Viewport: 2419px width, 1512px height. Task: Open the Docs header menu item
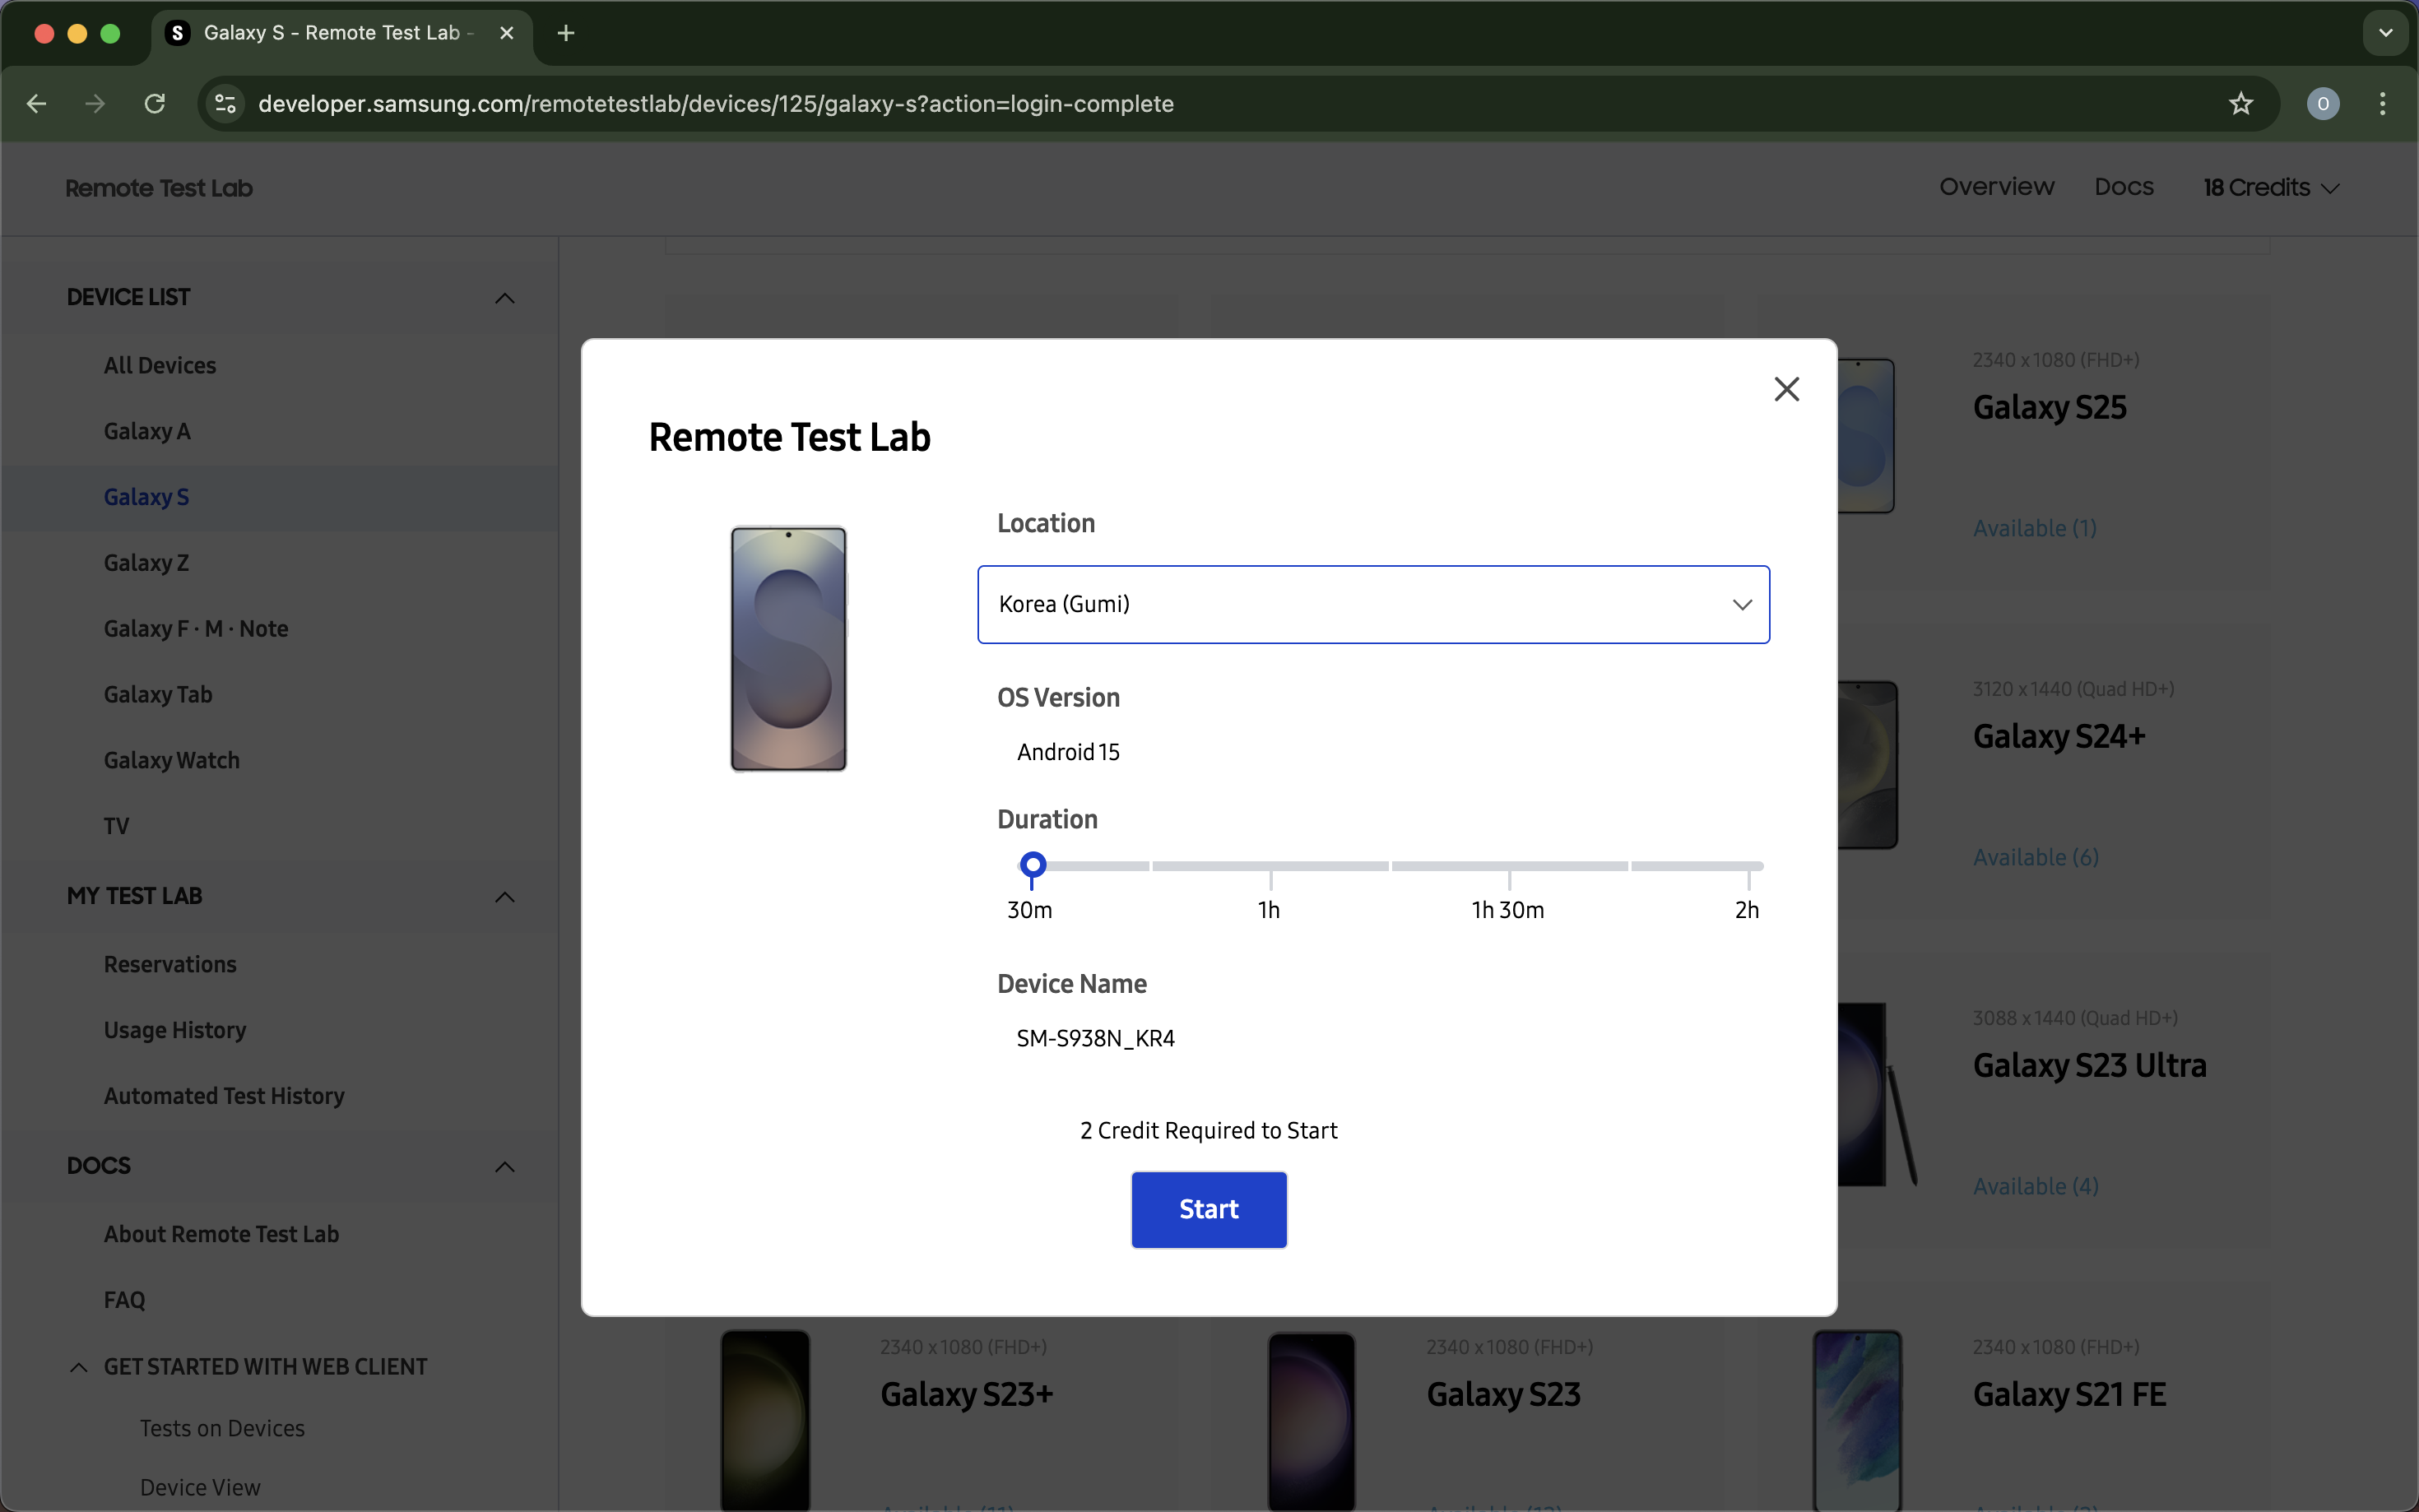coord(2124,187)
